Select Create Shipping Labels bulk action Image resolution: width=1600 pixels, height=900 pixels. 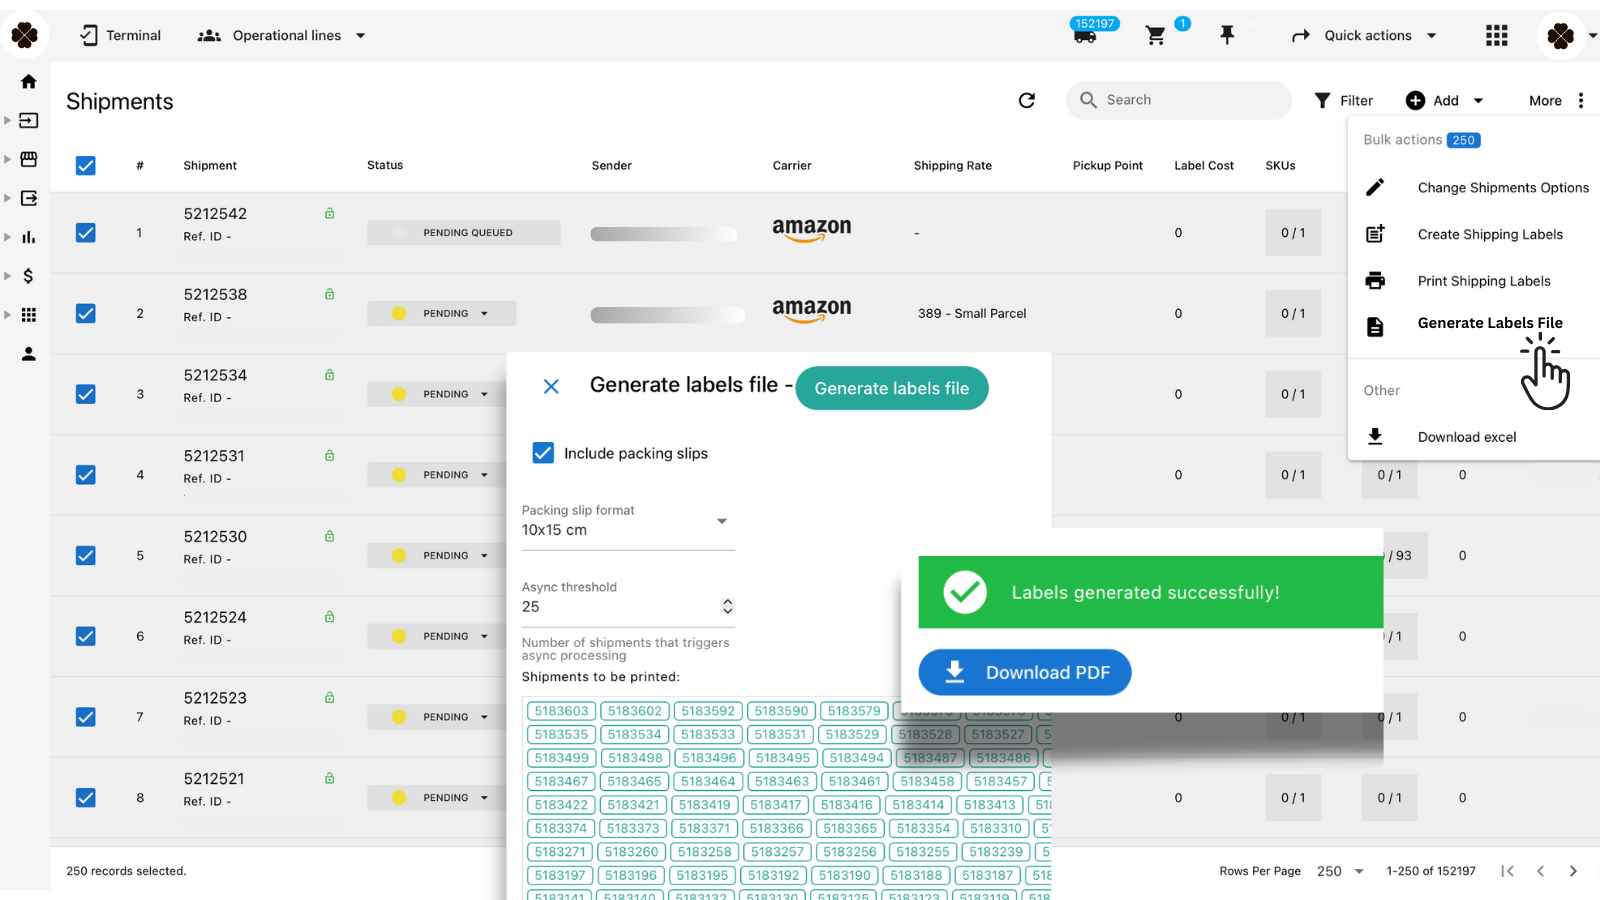(x=1489, y=234)
